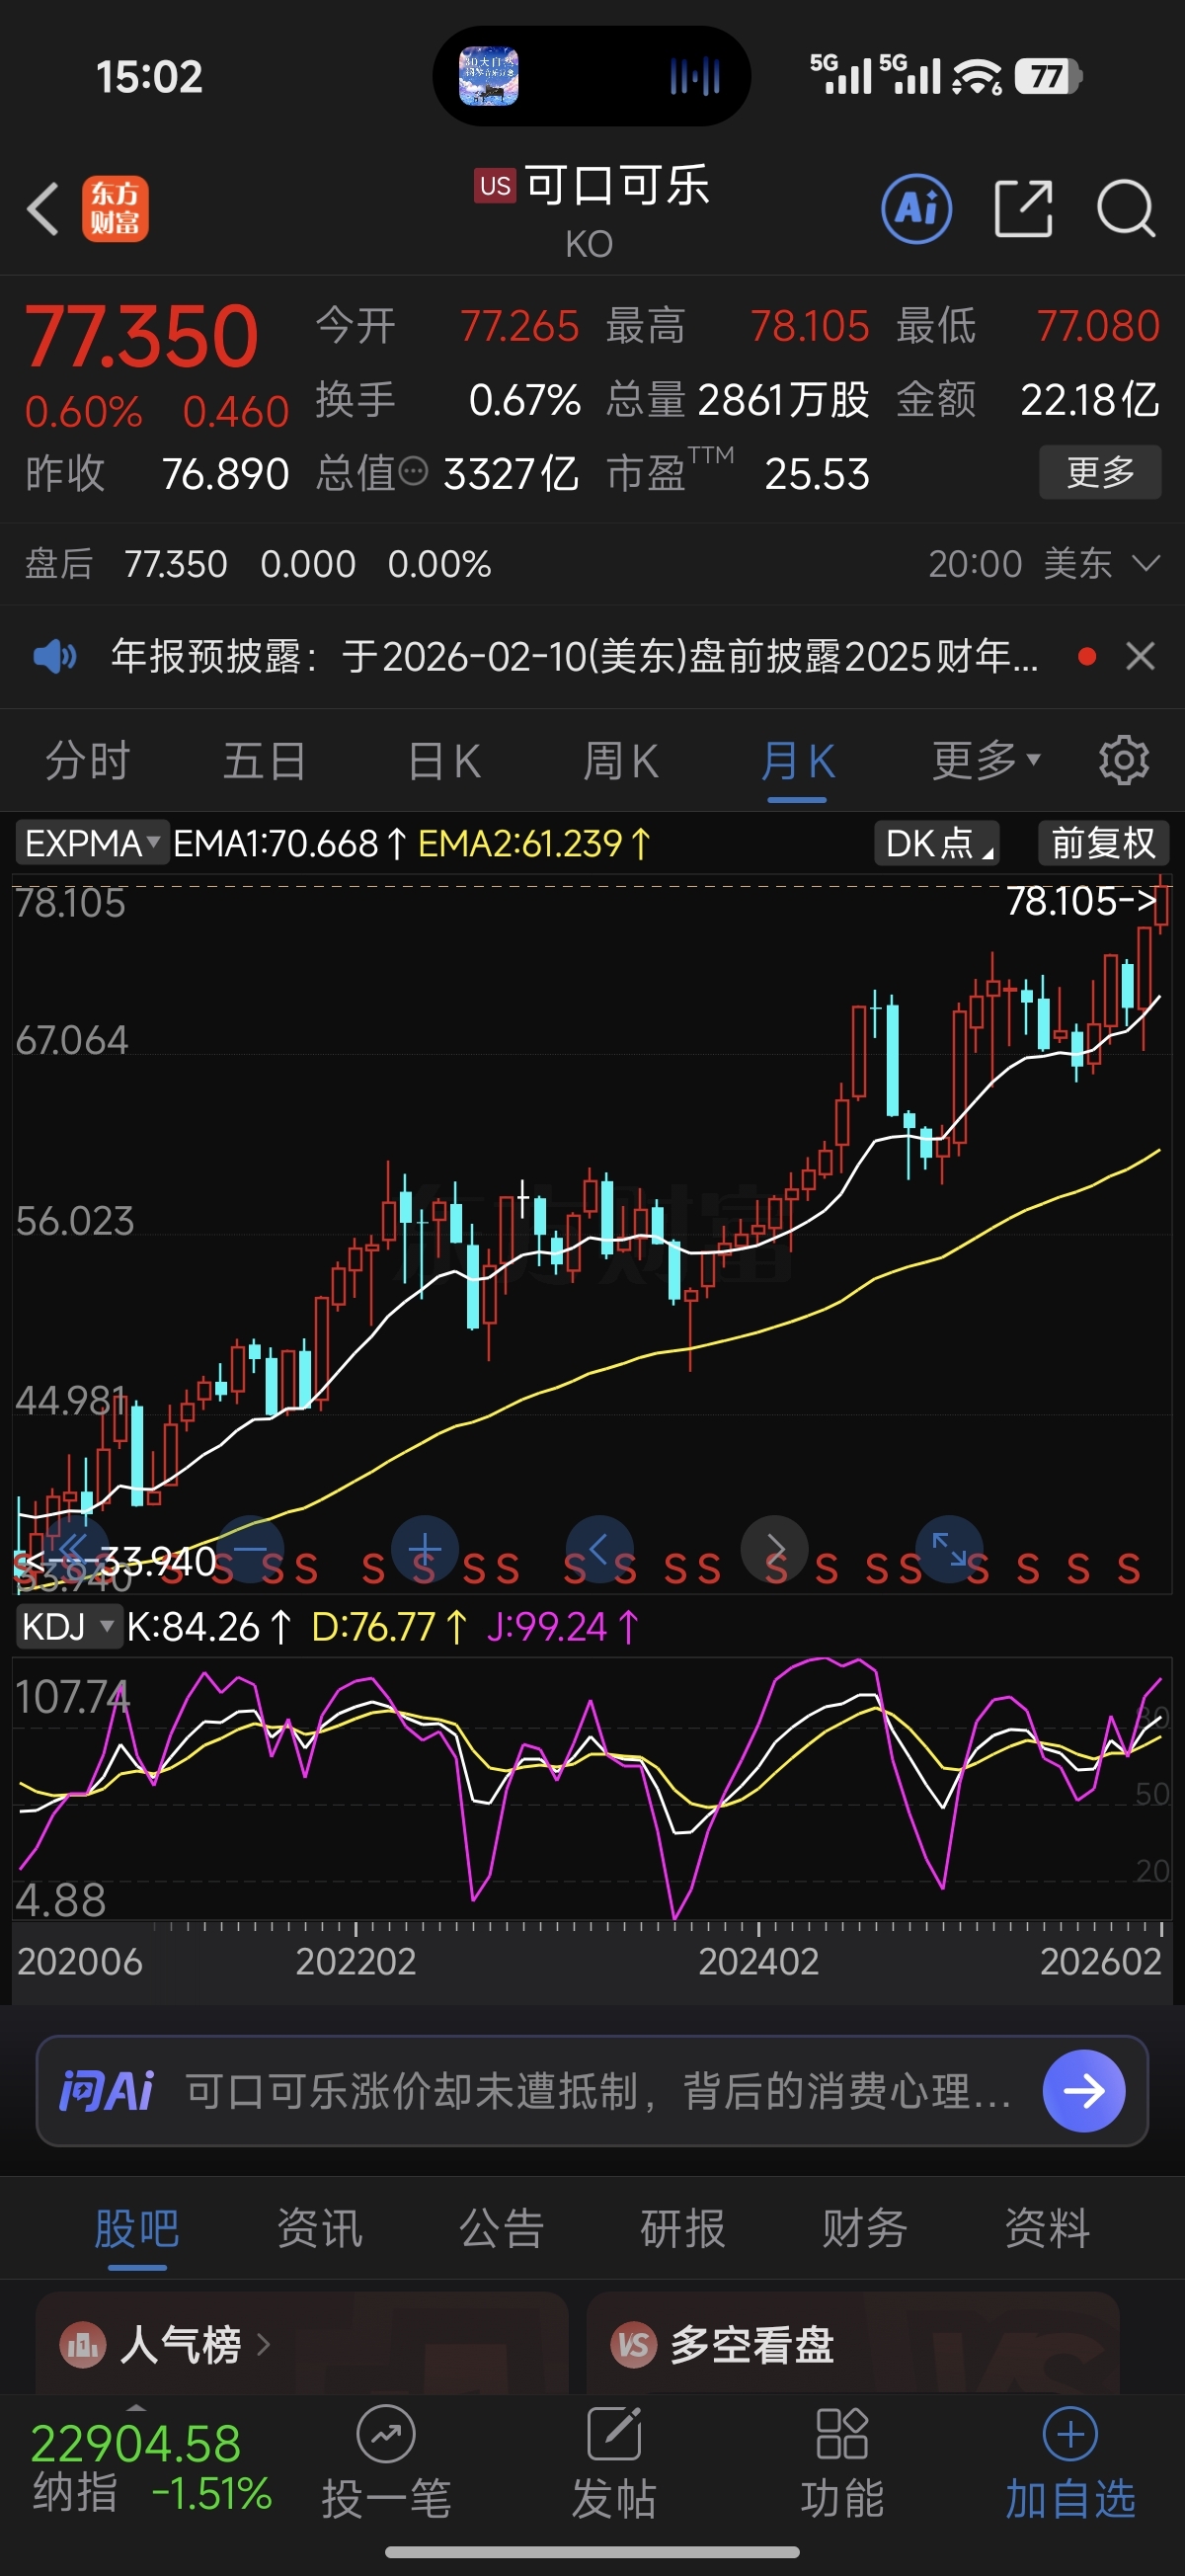Tap the 可口可乐 KO title

pos(592,209)
